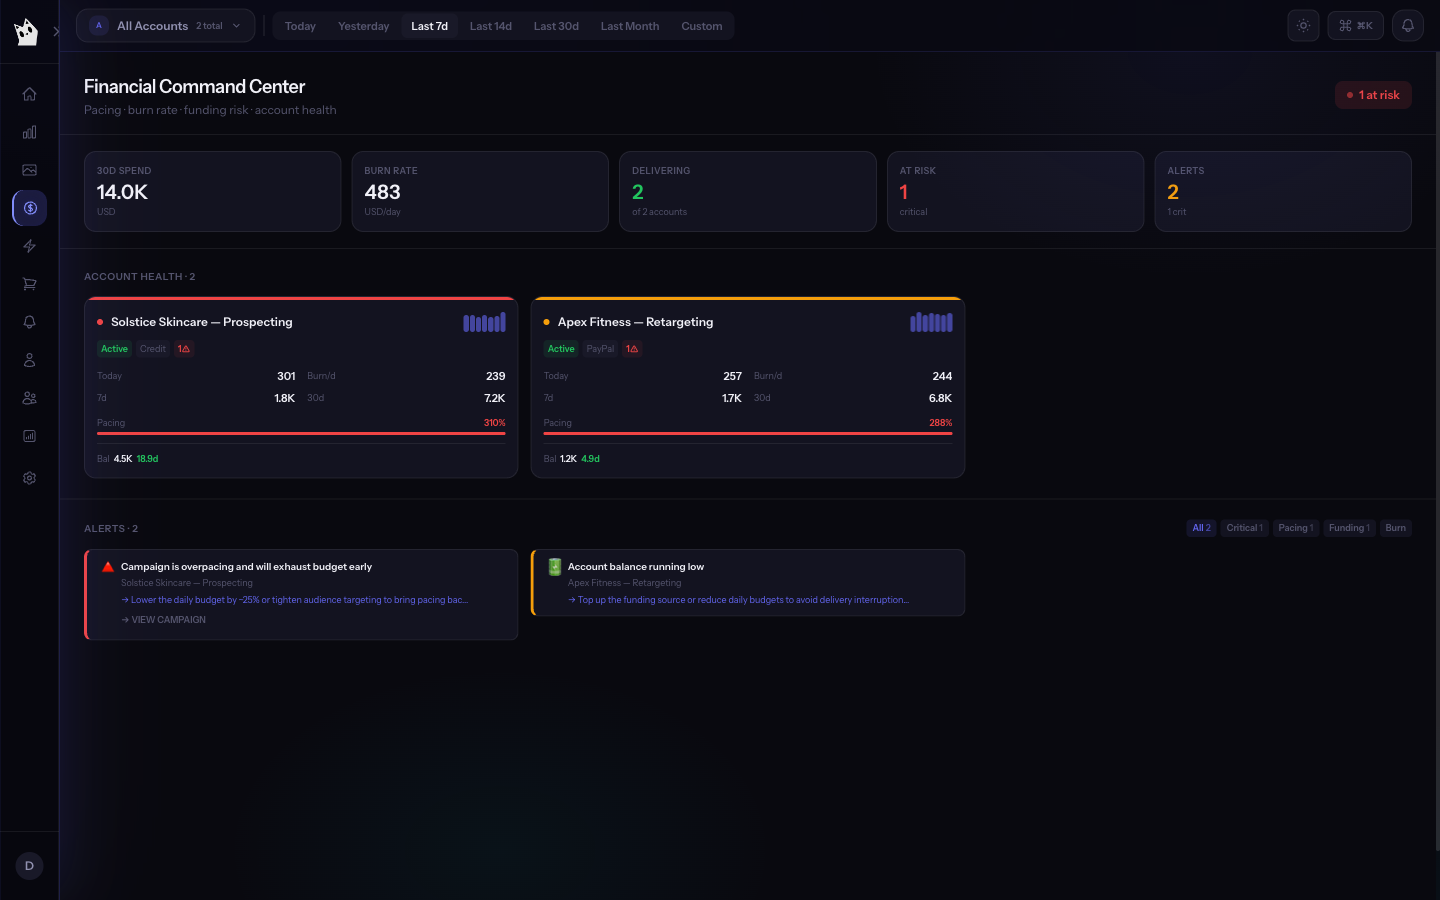
Task: Click Active tag on Solstice Skincare card
Action: (x=115, y=349)
